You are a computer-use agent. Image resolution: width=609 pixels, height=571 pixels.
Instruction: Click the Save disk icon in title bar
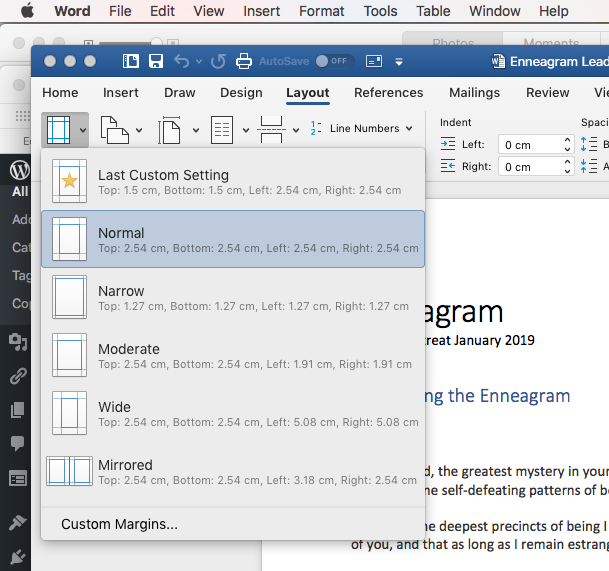(x=156, y=61)
